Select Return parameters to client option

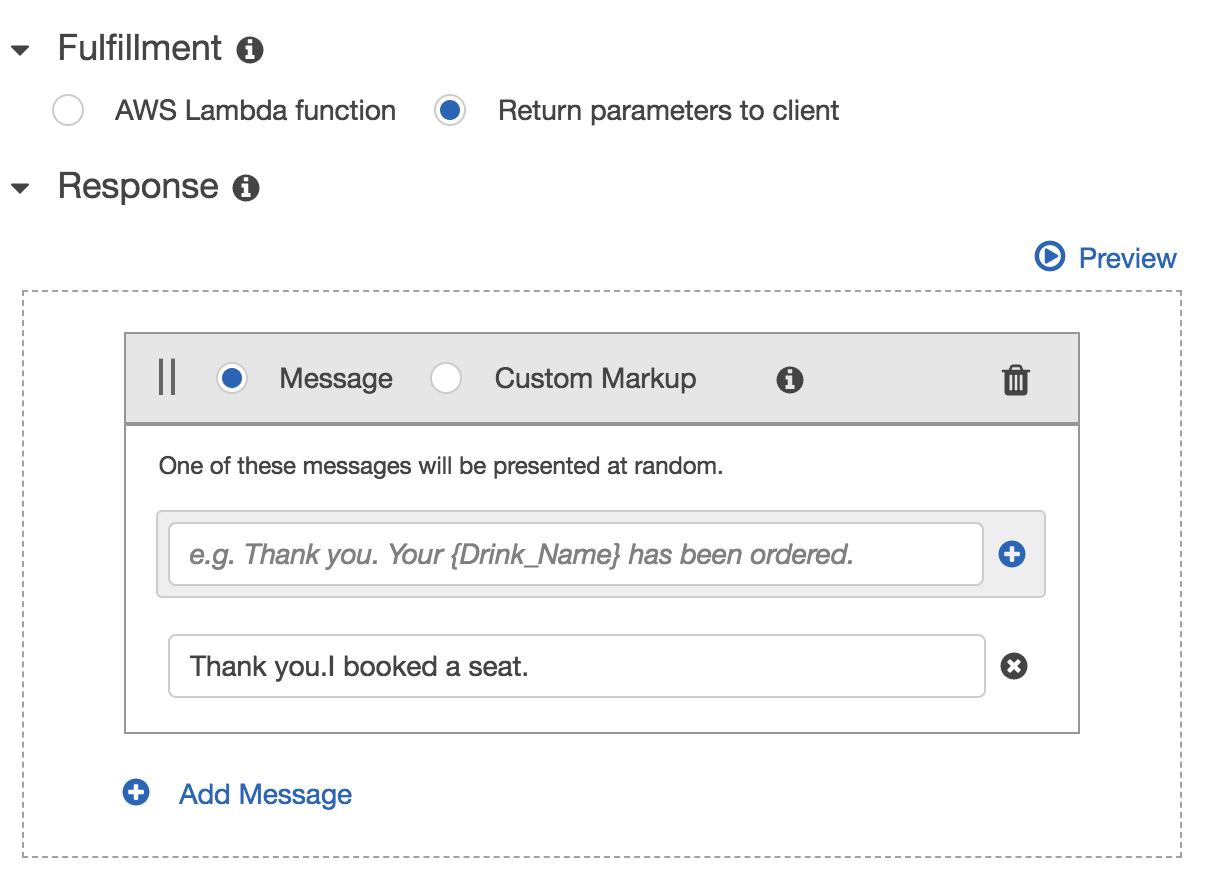coord(450,110)
